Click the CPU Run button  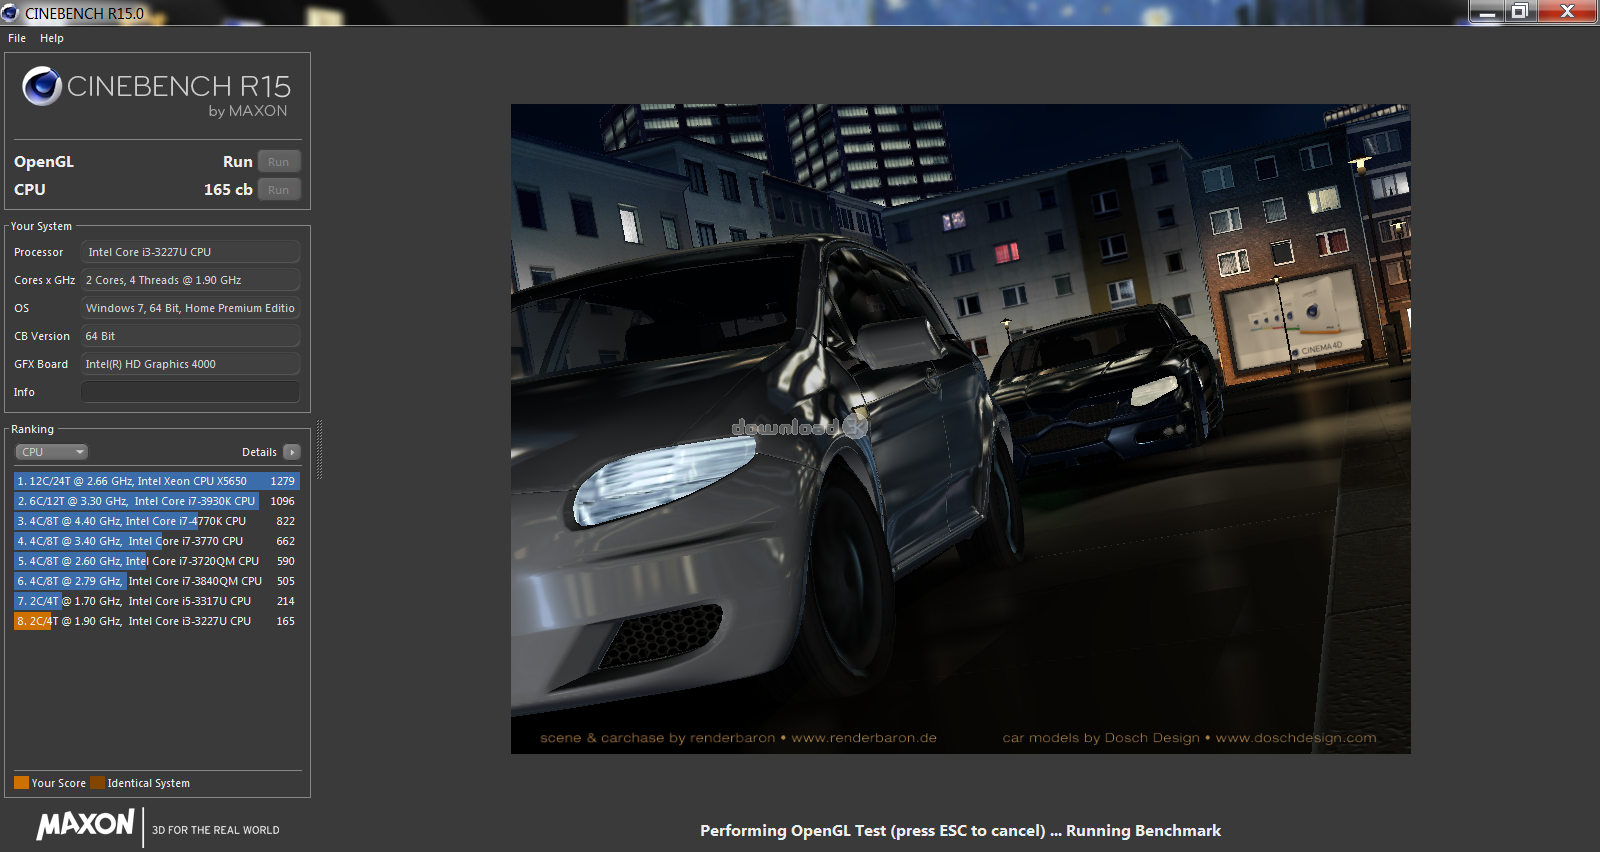pyautogui.click(x=279, y=190)
